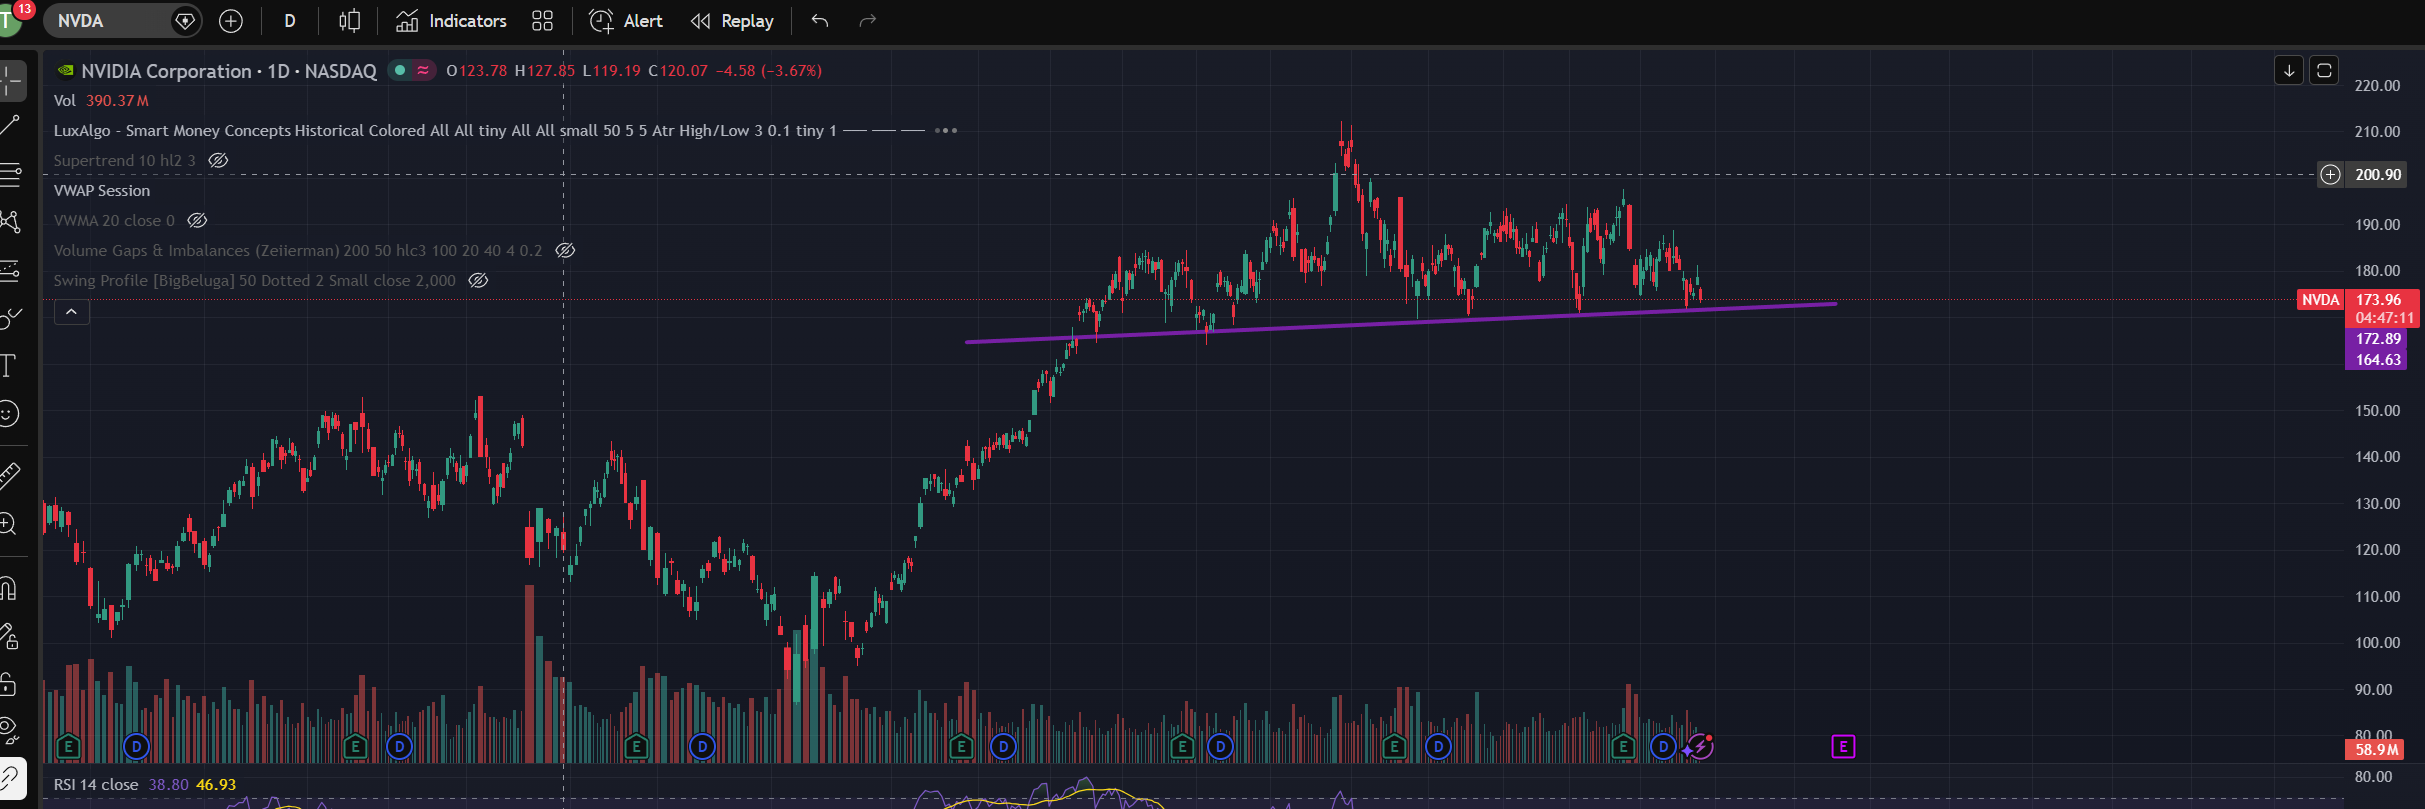Image resolution: width=2425 pixels, height=809 pixels.
Task: Open the Indicators menu
Action: 451,21
